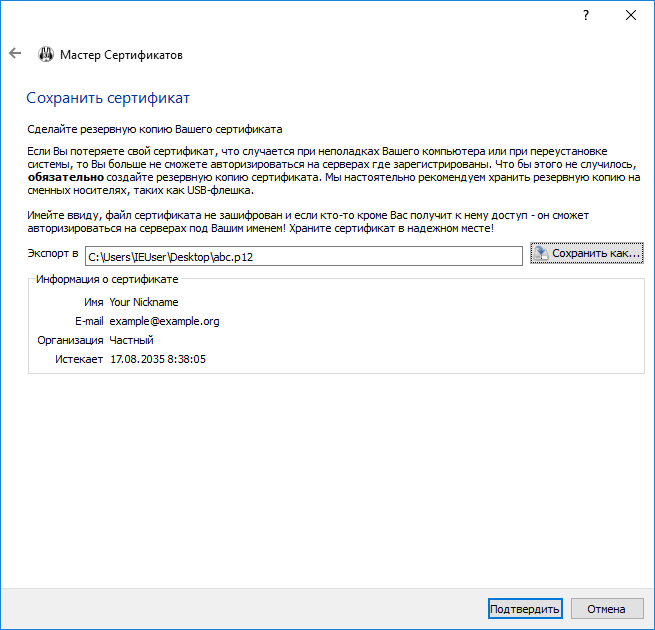Screen dimensions: 655x630
Task: Cancel the wizard with Отмена
Action: point(606,609)
